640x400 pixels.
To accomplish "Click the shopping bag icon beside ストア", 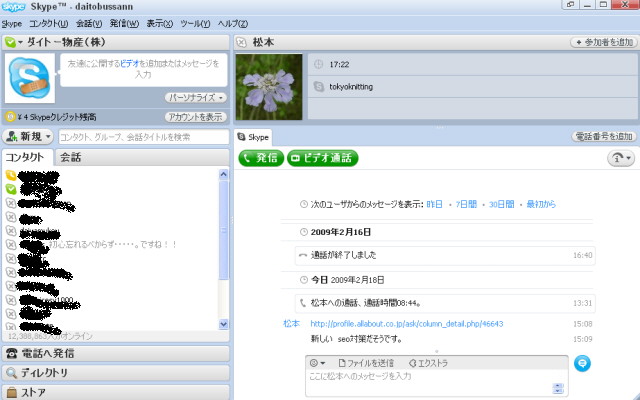I will (11, 392).
